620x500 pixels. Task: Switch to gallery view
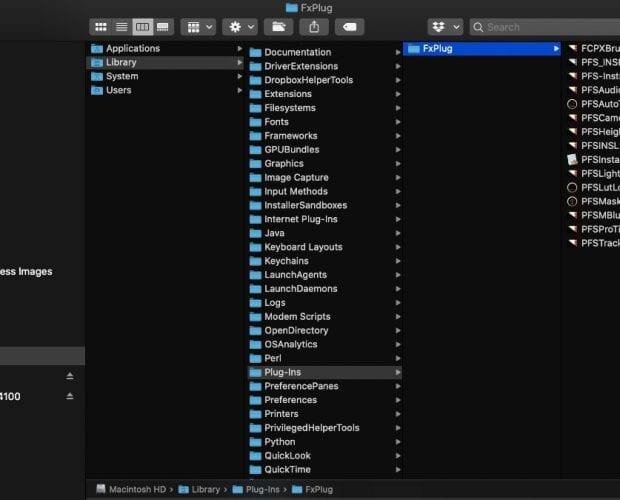163,27
